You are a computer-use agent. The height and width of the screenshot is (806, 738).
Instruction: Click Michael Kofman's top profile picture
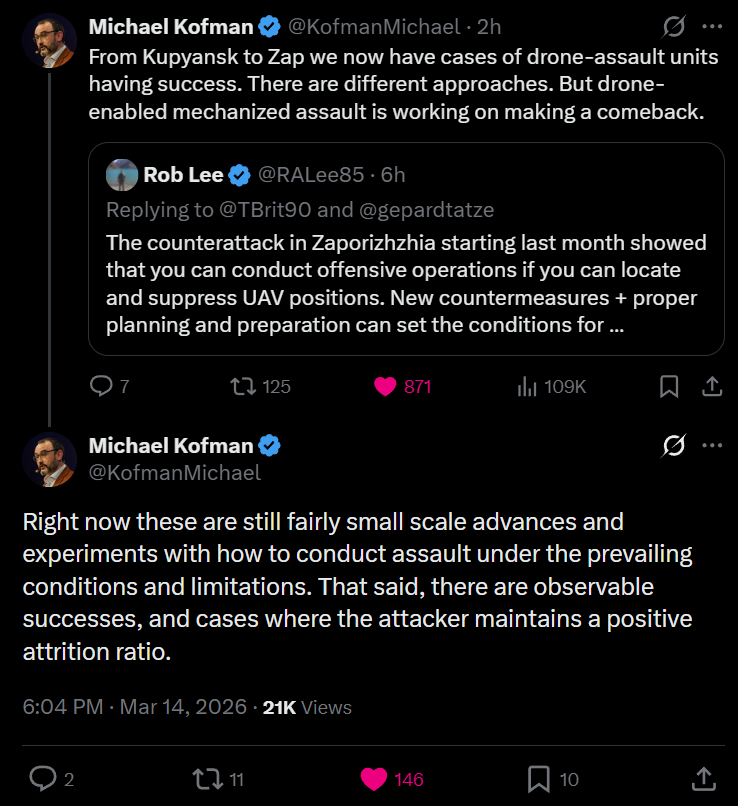pyautogui.click(x=49, y=41)
